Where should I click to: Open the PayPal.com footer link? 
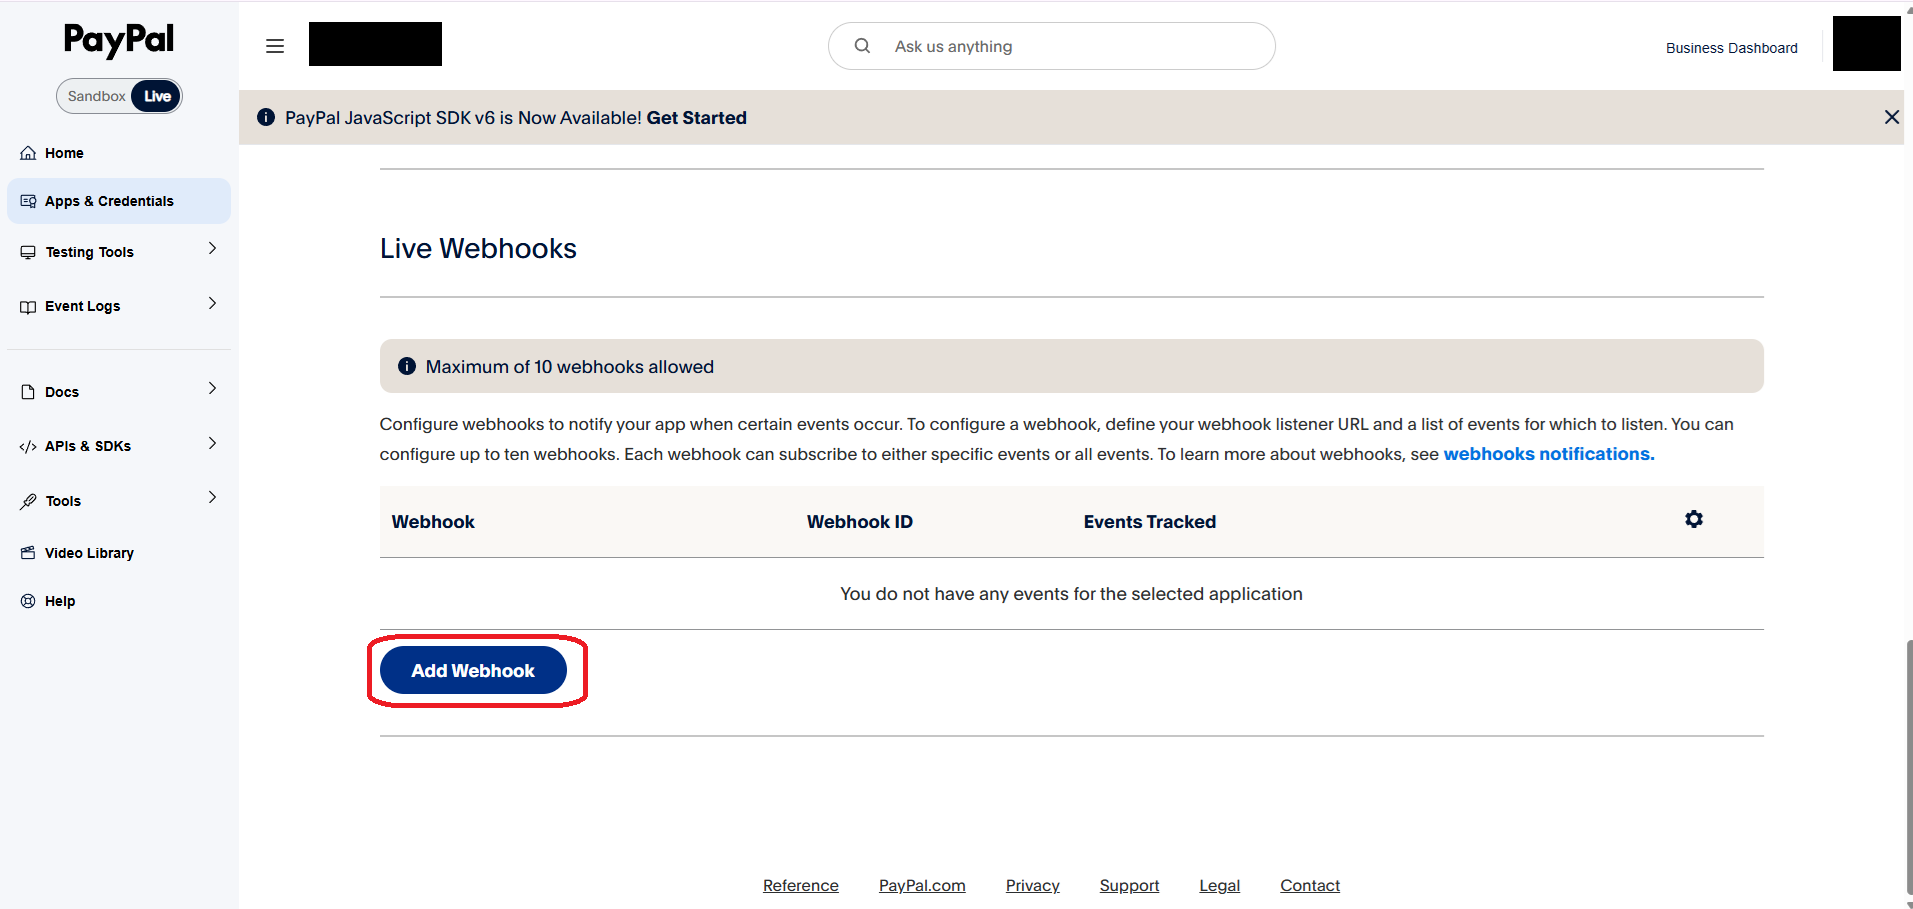[922, 886]
